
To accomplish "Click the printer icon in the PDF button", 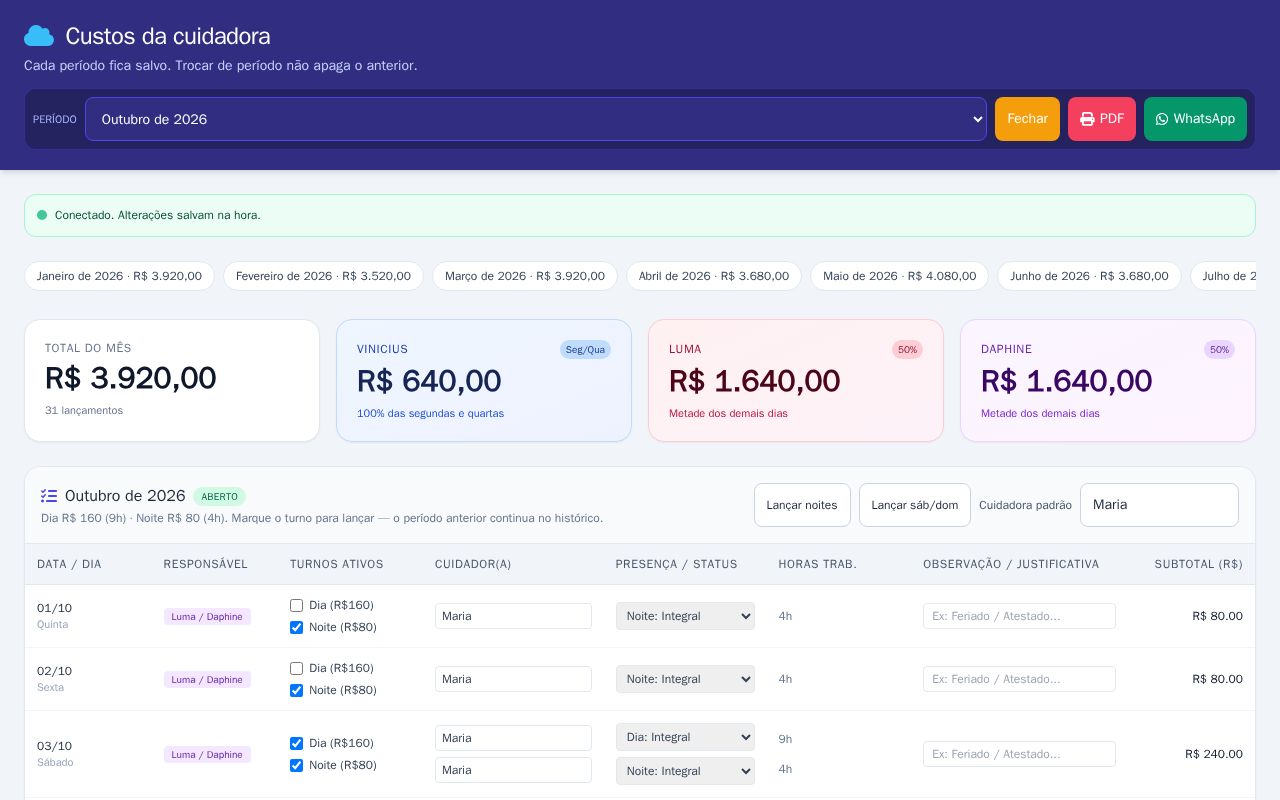I will pyautogui.click(x=1087, y=119).
